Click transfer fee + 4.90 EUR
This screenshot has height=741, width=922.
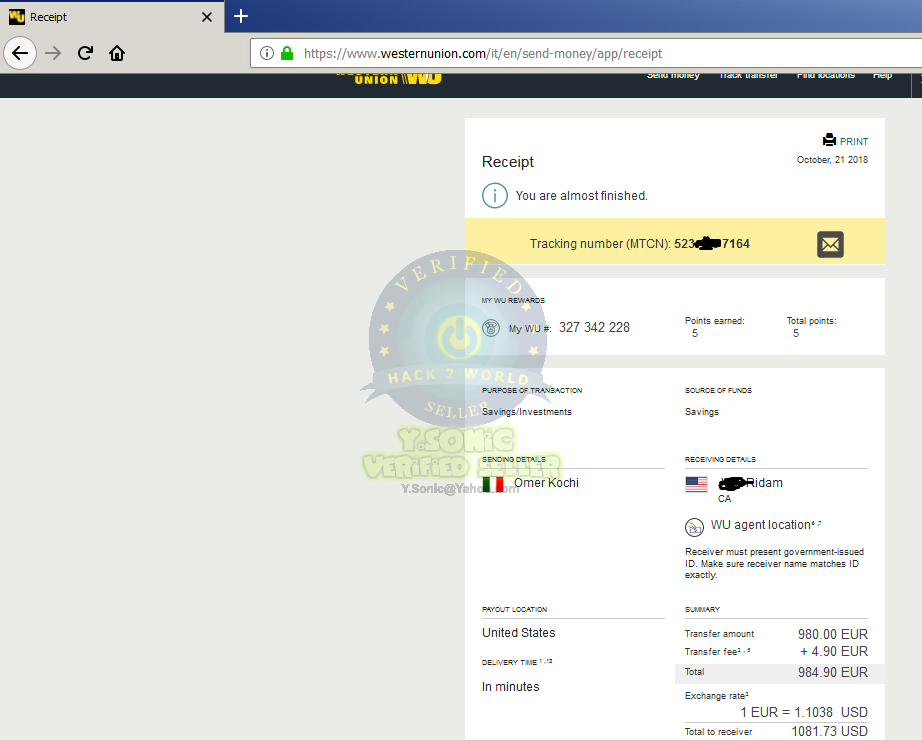[834, 652]
